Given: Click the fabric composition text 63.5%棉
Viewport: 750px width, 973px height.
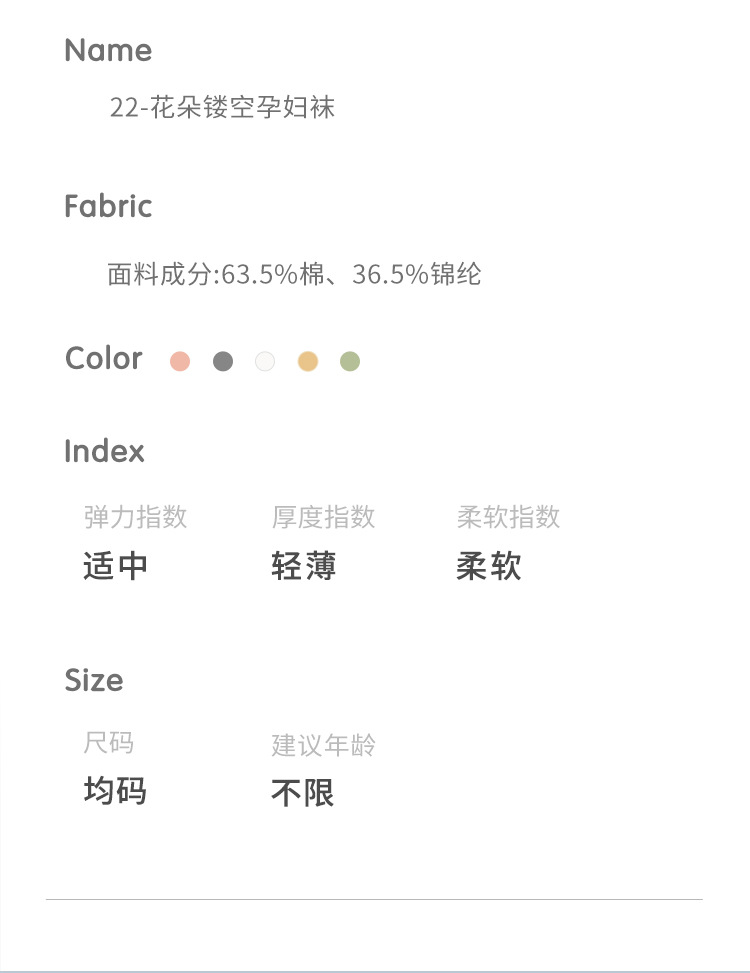Looking at the screenshot, I should point(275,274).
